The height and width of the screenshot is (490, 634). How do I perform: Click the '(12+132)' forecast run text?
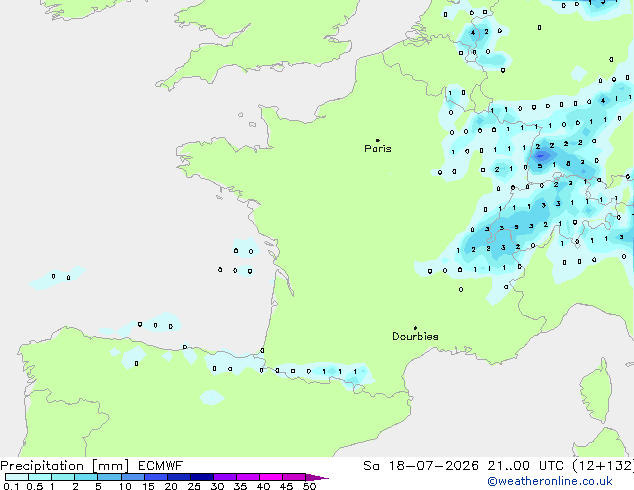[x=602, y=466]
